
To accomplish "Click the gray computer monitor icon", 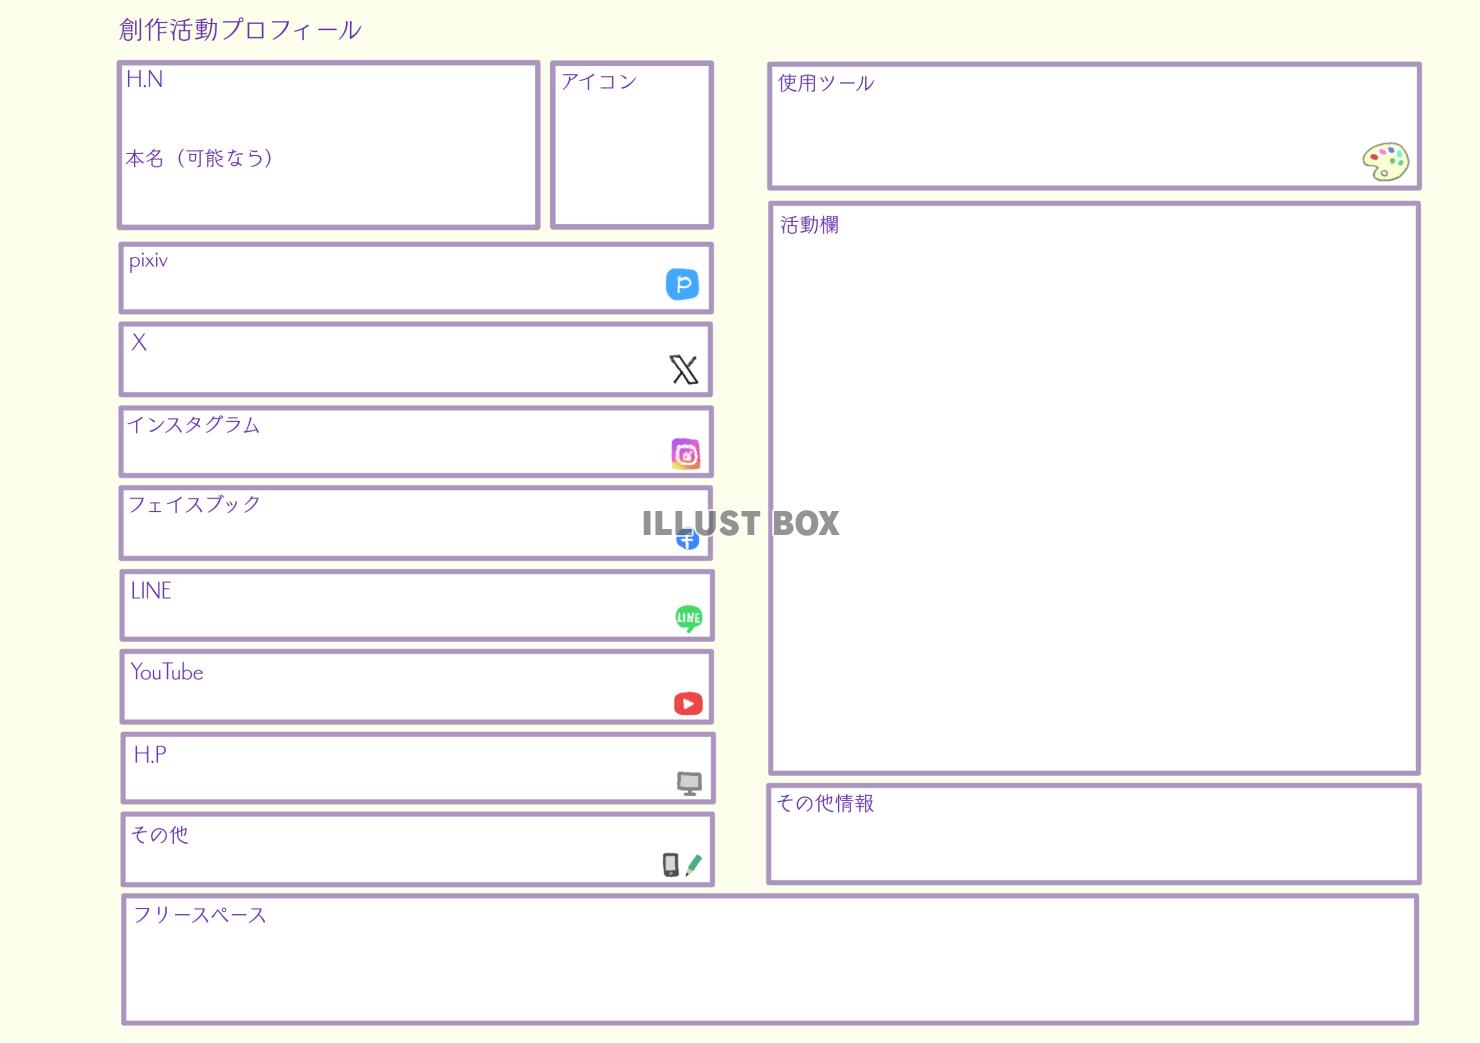I will (x=689, y=783).
